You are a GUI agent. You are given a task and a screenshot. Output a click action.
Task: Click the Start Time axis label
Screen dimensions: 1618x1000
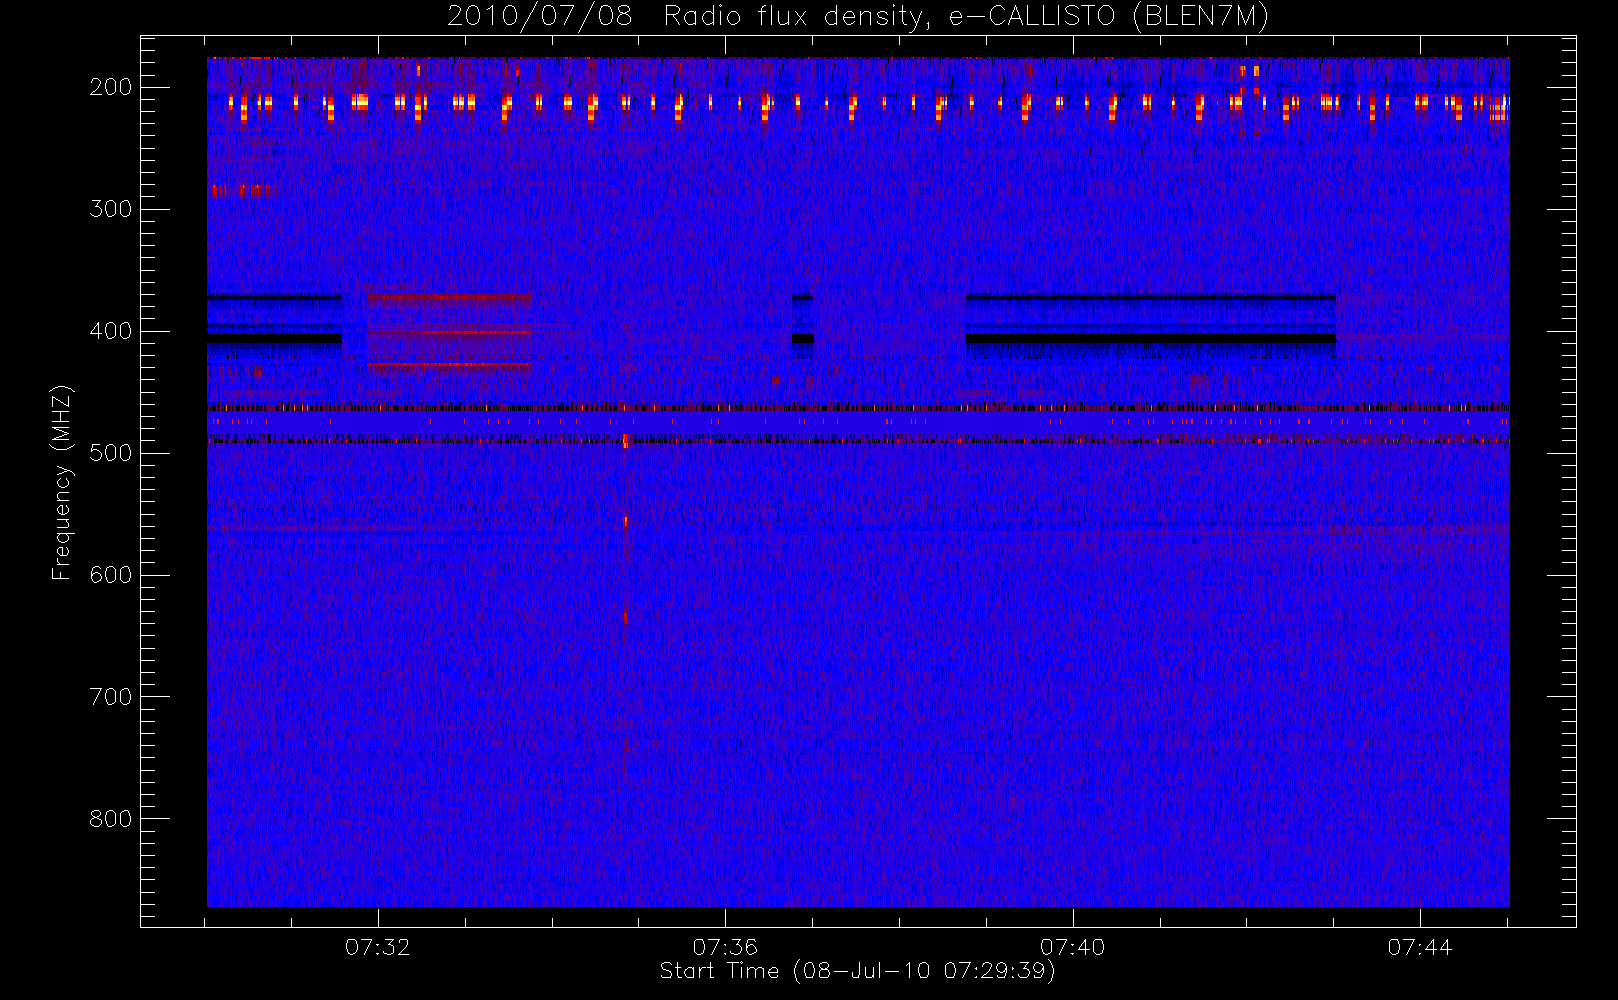pos(858,971)
